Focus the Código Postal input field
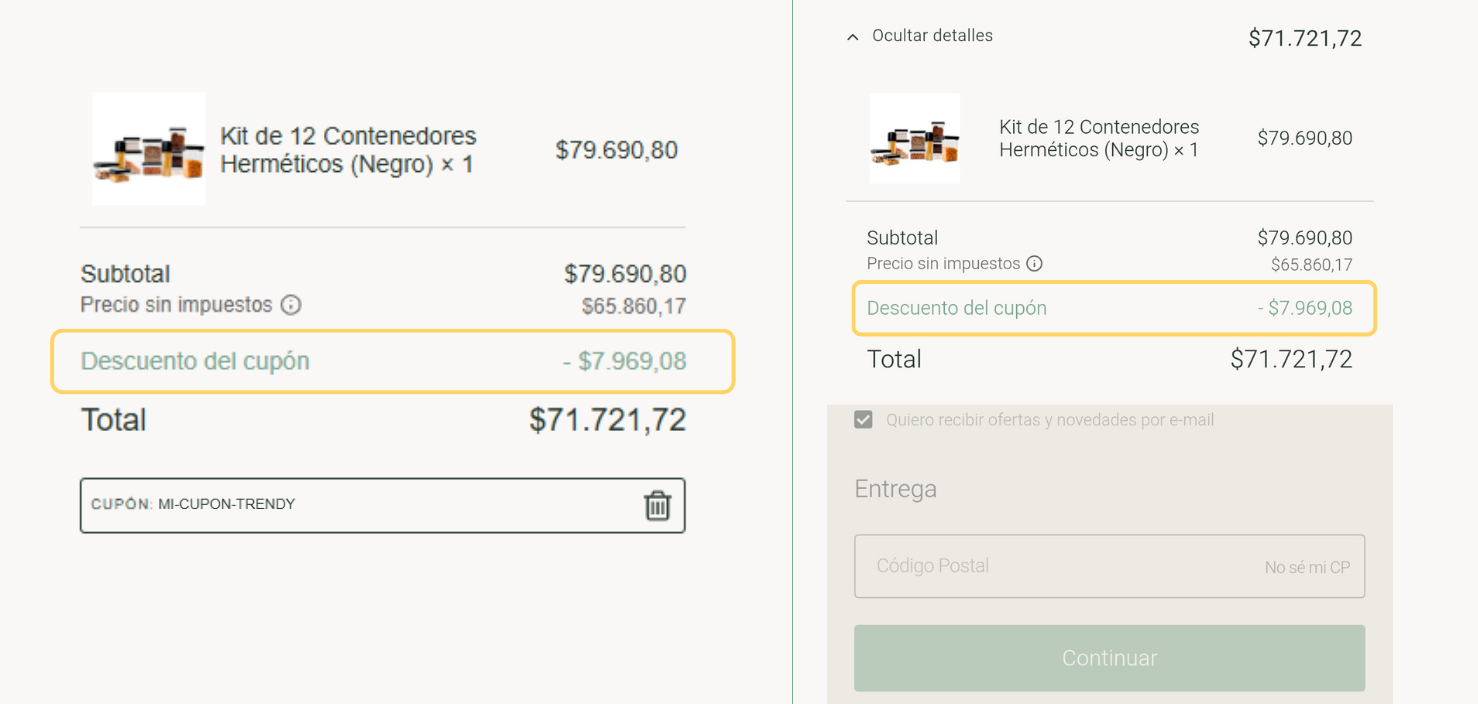 point(1050,566)
